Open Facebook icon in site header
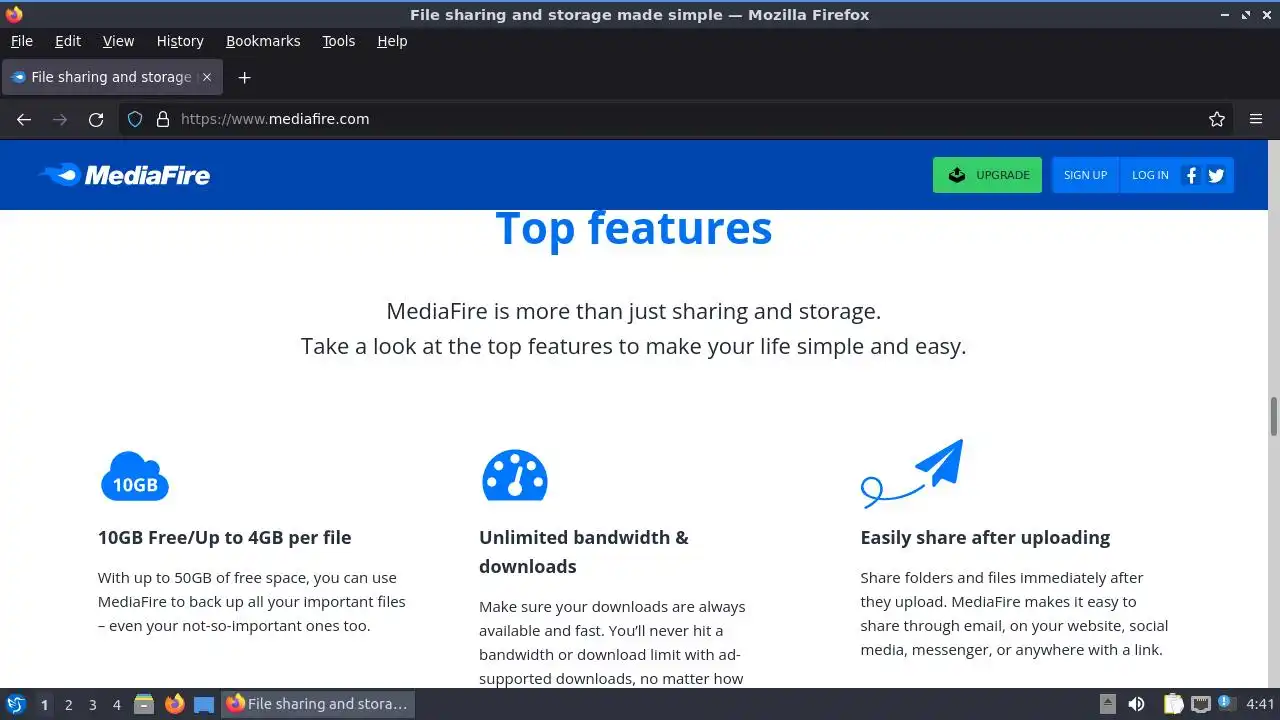 coord(1191,175)
